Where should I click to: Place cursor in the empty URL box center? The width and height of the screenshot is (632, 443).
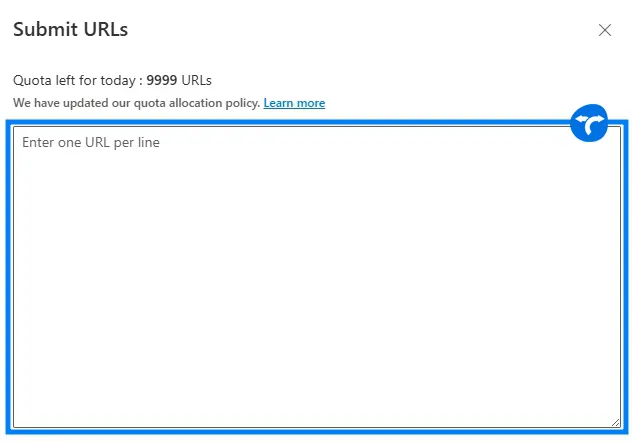[316, 278]
